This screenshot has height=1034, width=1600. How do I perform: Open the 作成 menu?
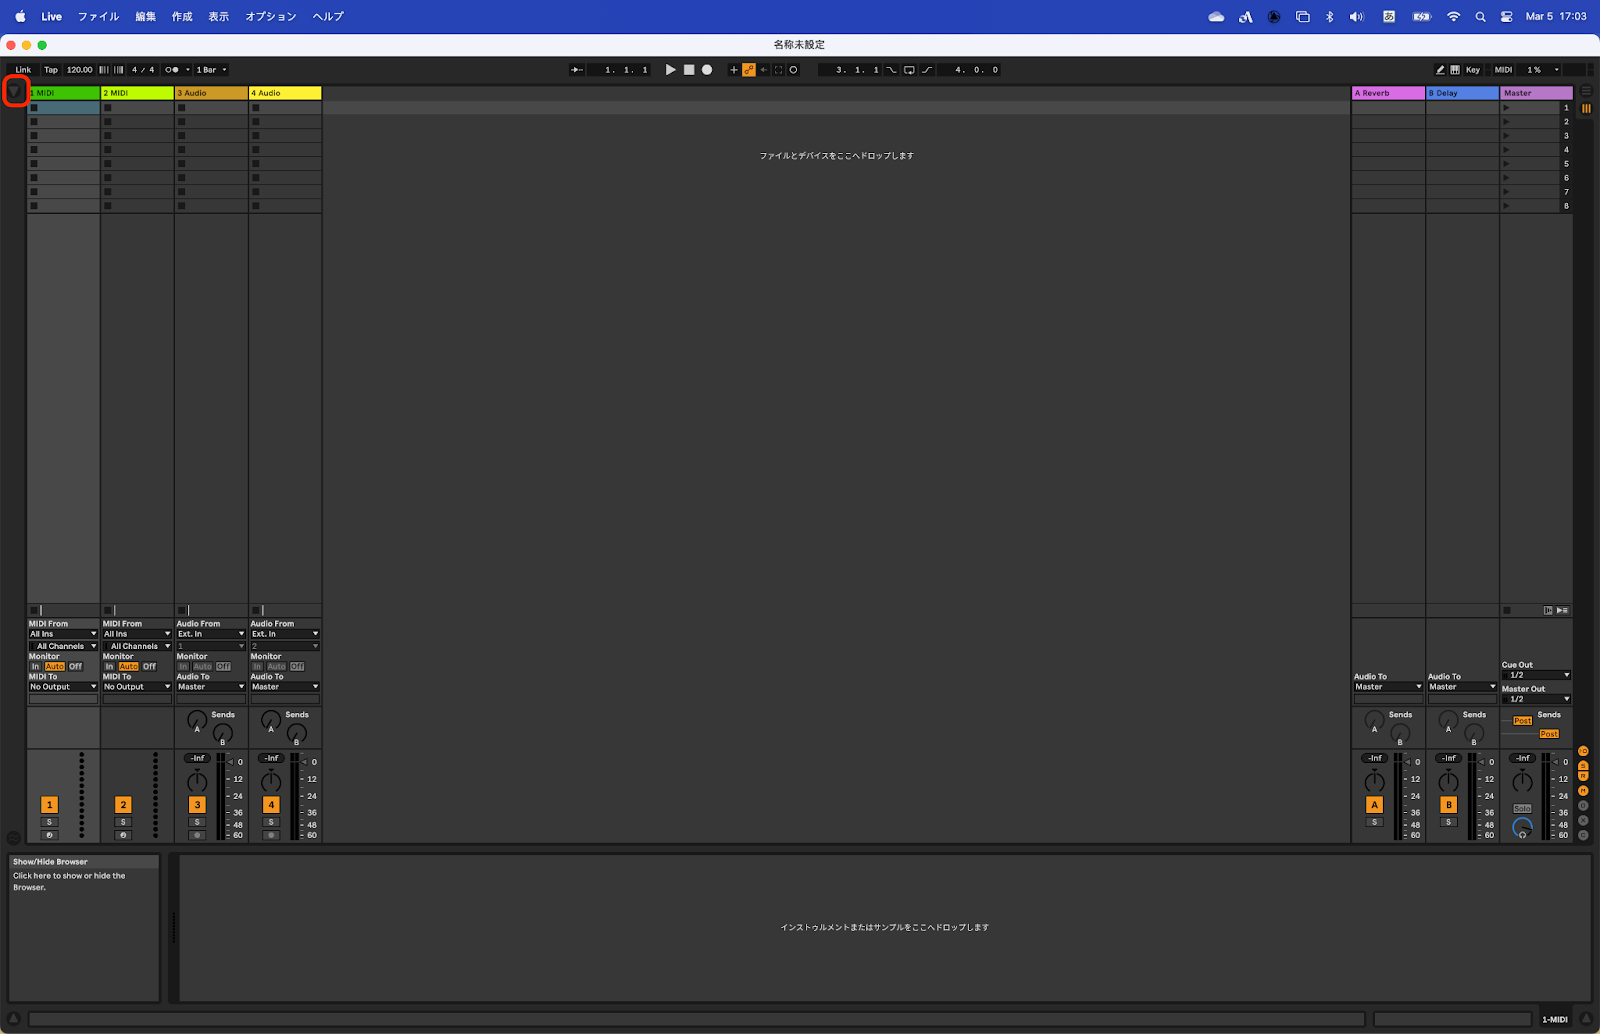(x=182, y=16)
